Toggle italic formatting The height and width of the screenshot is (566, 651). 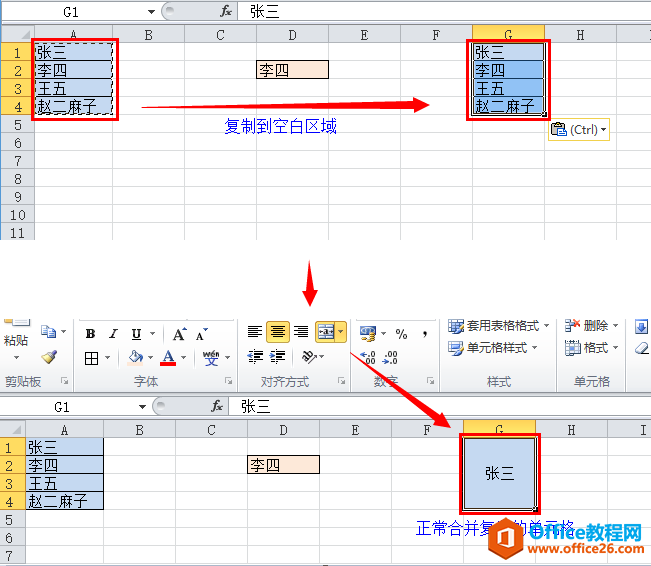click(113, 333)
